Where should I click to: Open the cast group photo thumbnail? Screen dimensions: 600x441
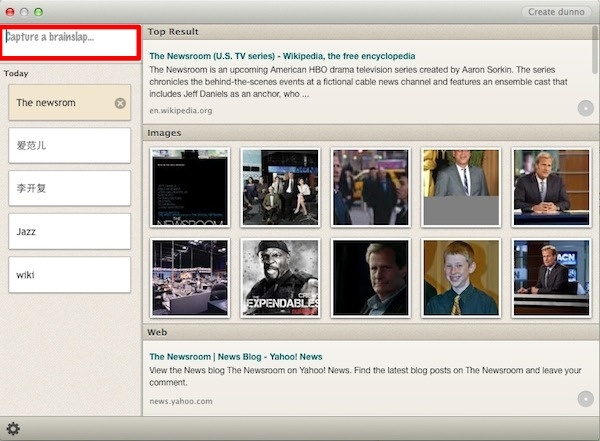(x=280, y=187)
